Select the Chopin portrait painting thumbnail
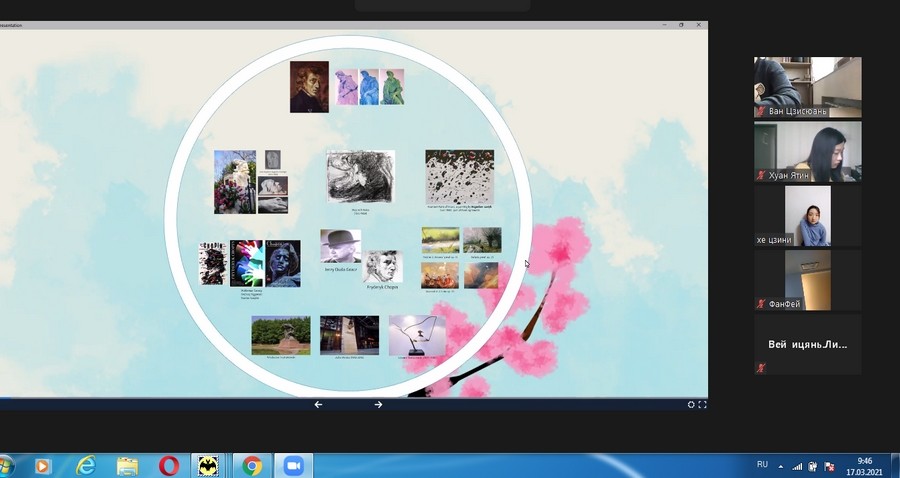The width and height of the screenshot is (900, 478). 309,86
